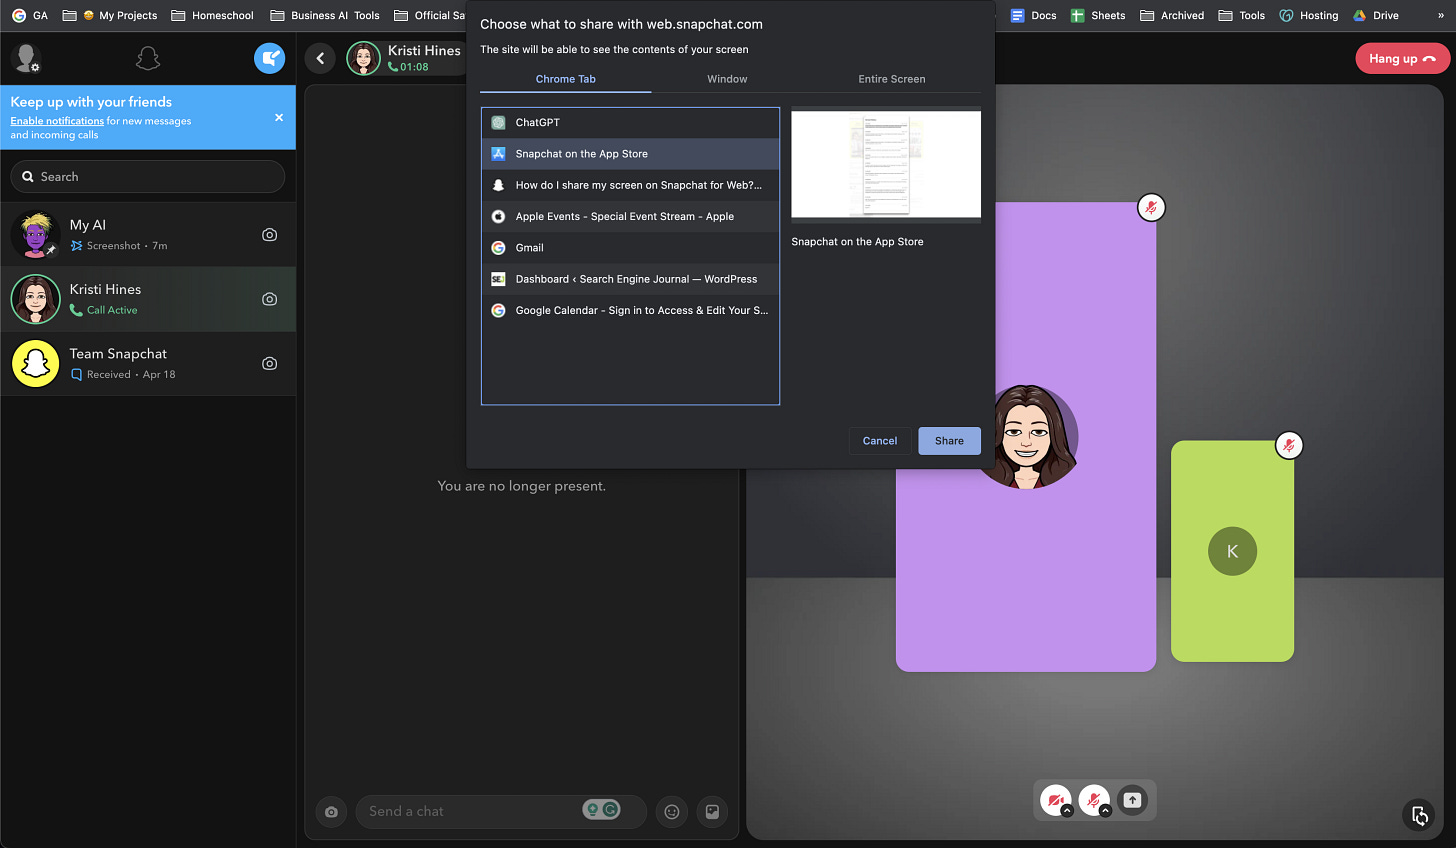Unmute the microphone in call controls

click(1093, 799)
